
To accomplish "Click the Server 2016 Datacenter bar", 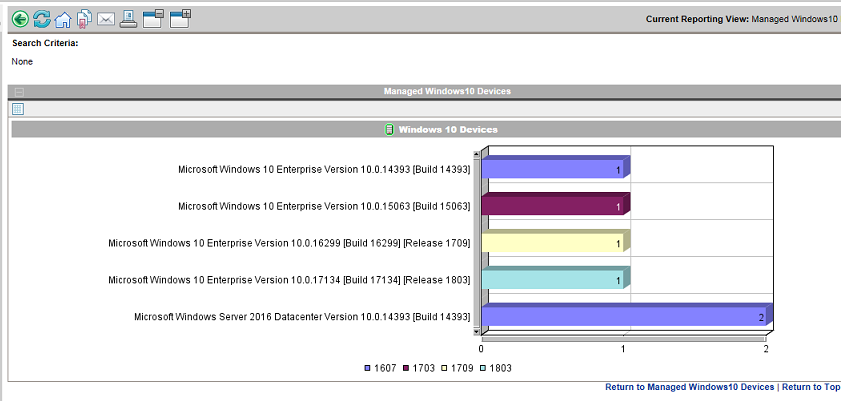I will (x=626, y=315).
